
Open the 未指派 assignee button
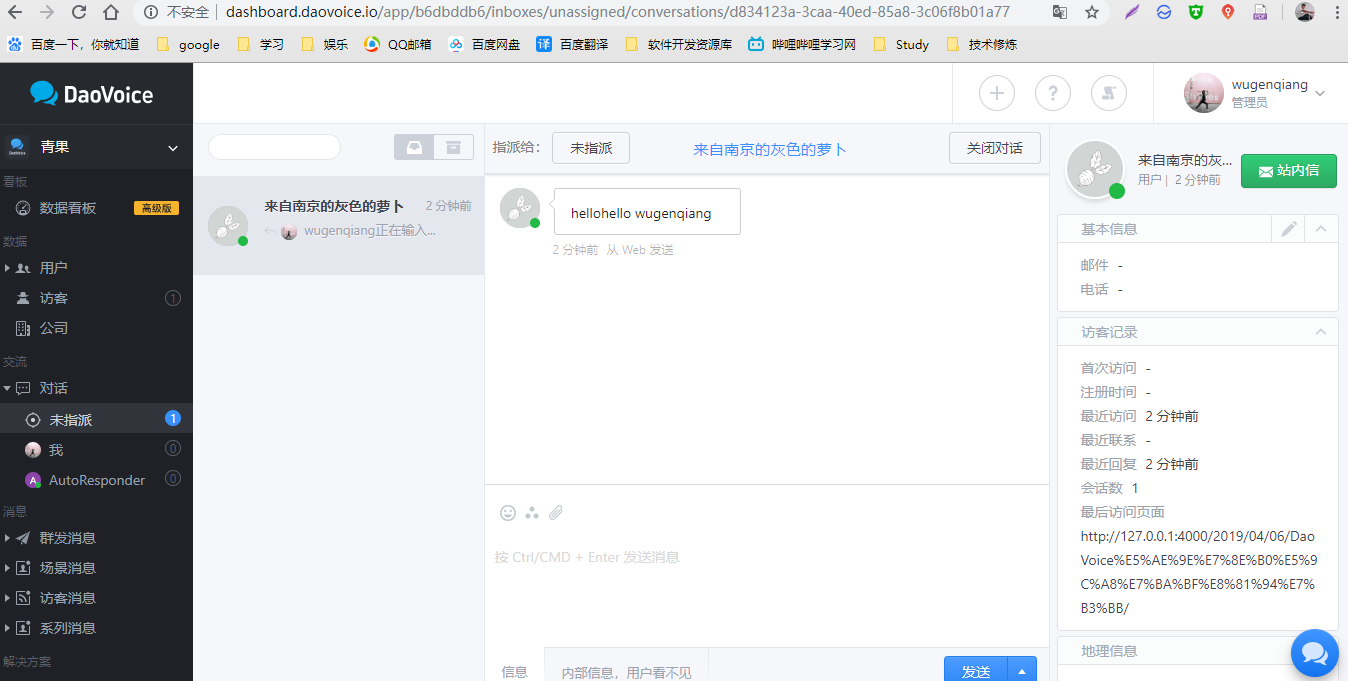tap(590, 148)
